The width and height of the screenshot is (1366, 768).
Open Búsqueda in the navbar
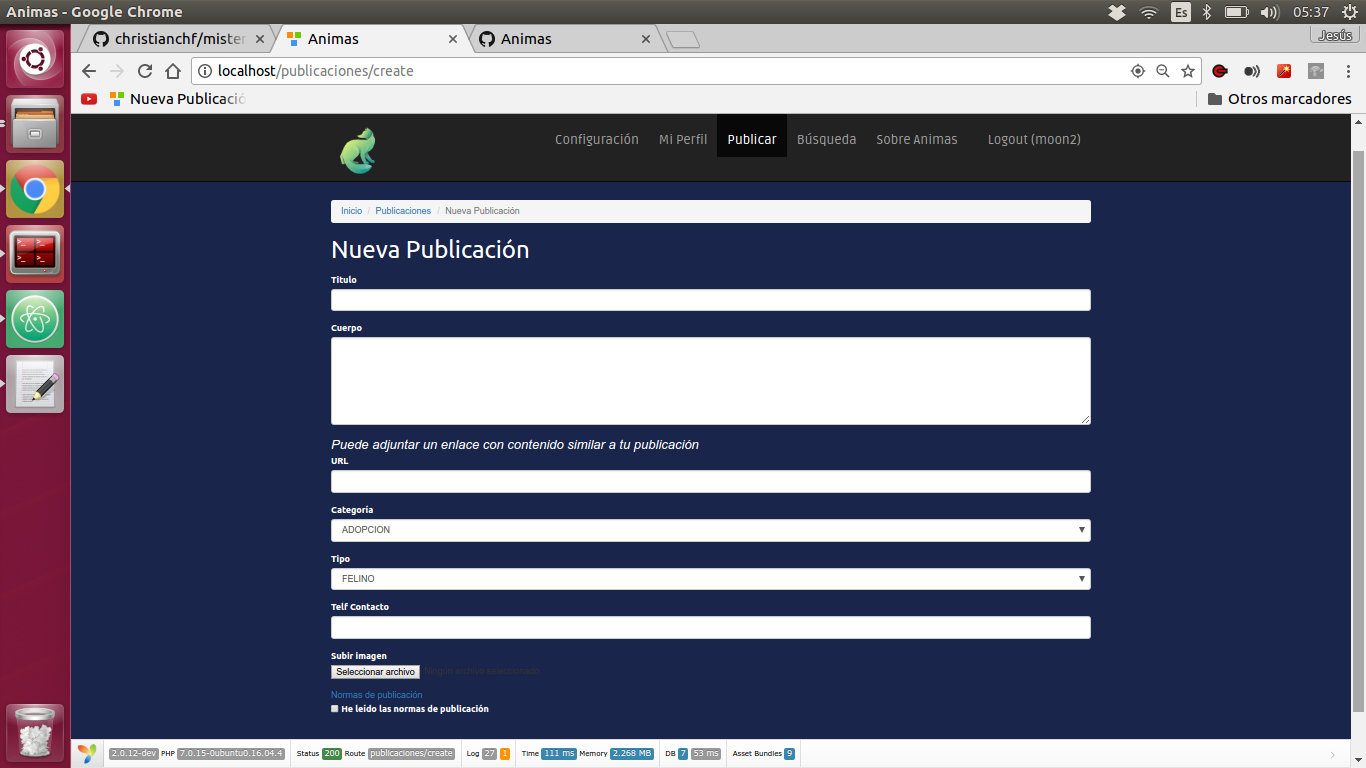point(826,139)
